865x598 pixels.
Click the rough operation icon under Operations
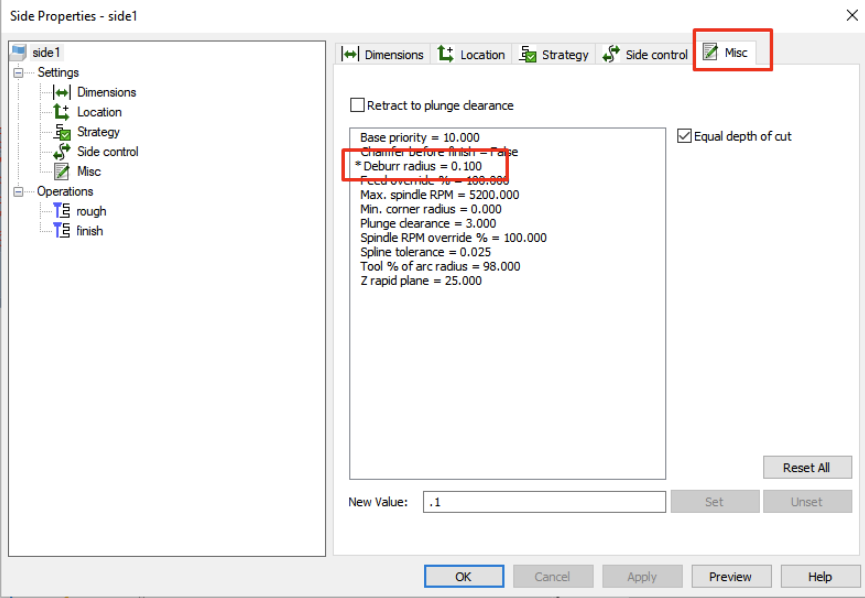tap(60, 211)
